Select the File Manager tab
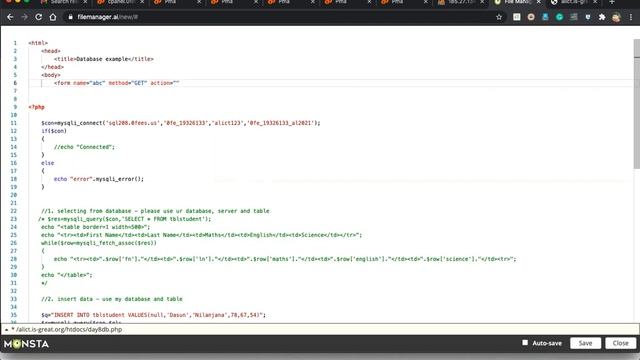 point(516,2)
